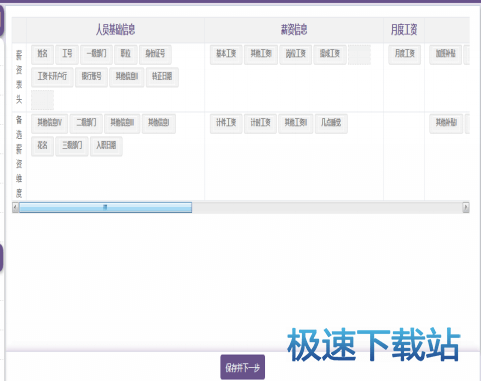The height and width of the screenshot is (382, 481).
Task: Click the 三级部门 candidate tag
Action: [x=72, y=146]
